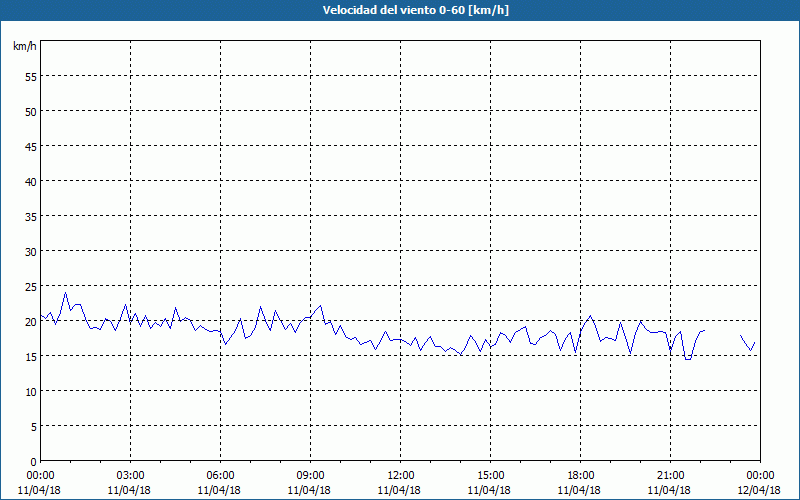Click the 40 y-axis tick label

pos(31,184)
